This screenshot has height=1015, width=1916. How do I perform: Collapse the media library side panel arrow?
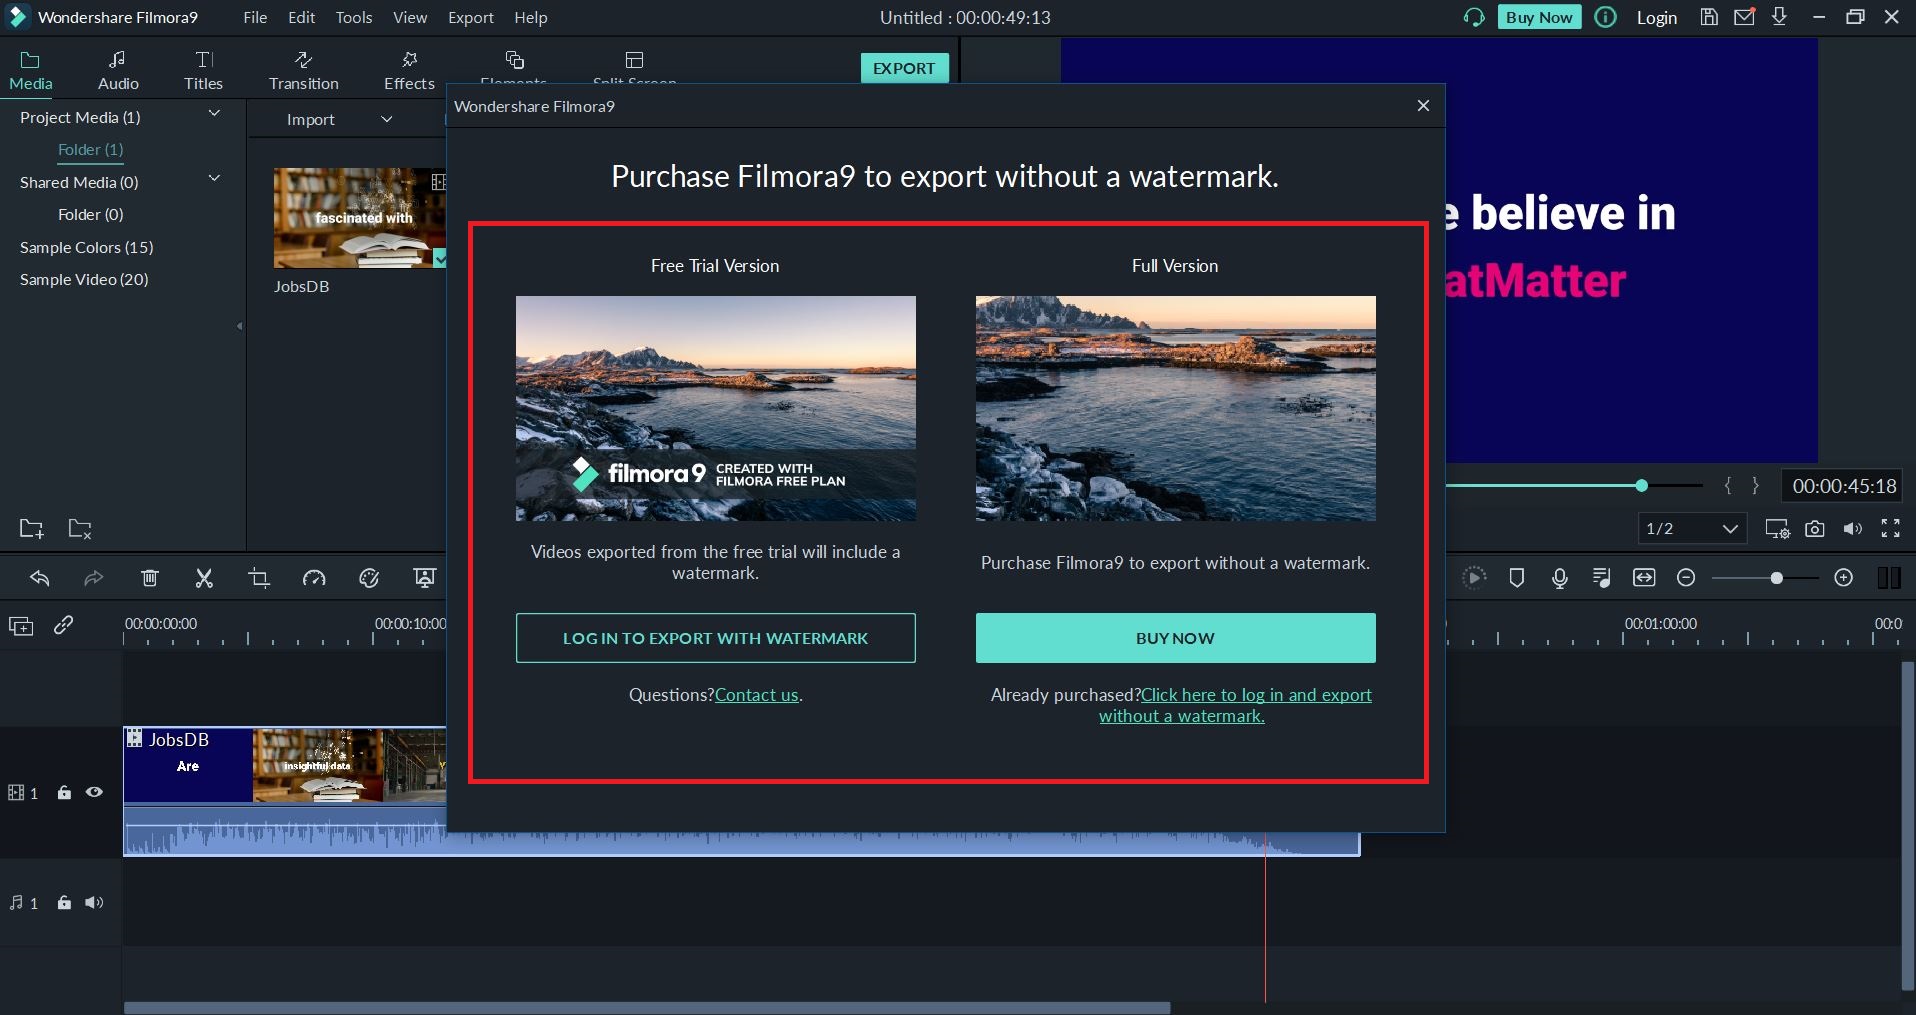240,326
